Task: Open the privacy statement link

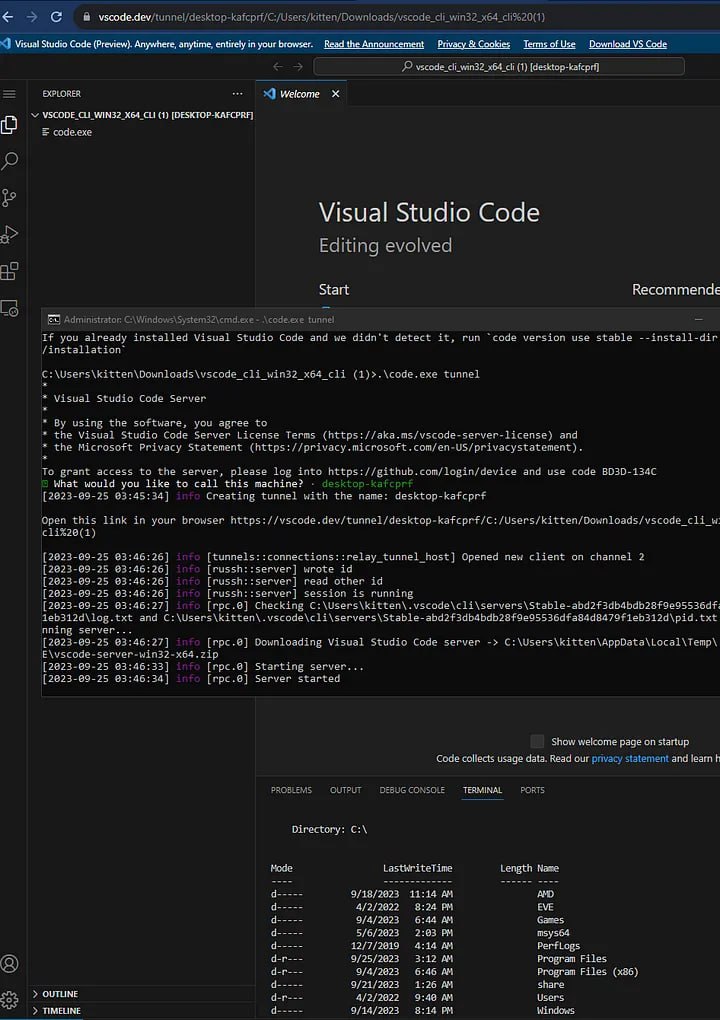Action: 630,758
